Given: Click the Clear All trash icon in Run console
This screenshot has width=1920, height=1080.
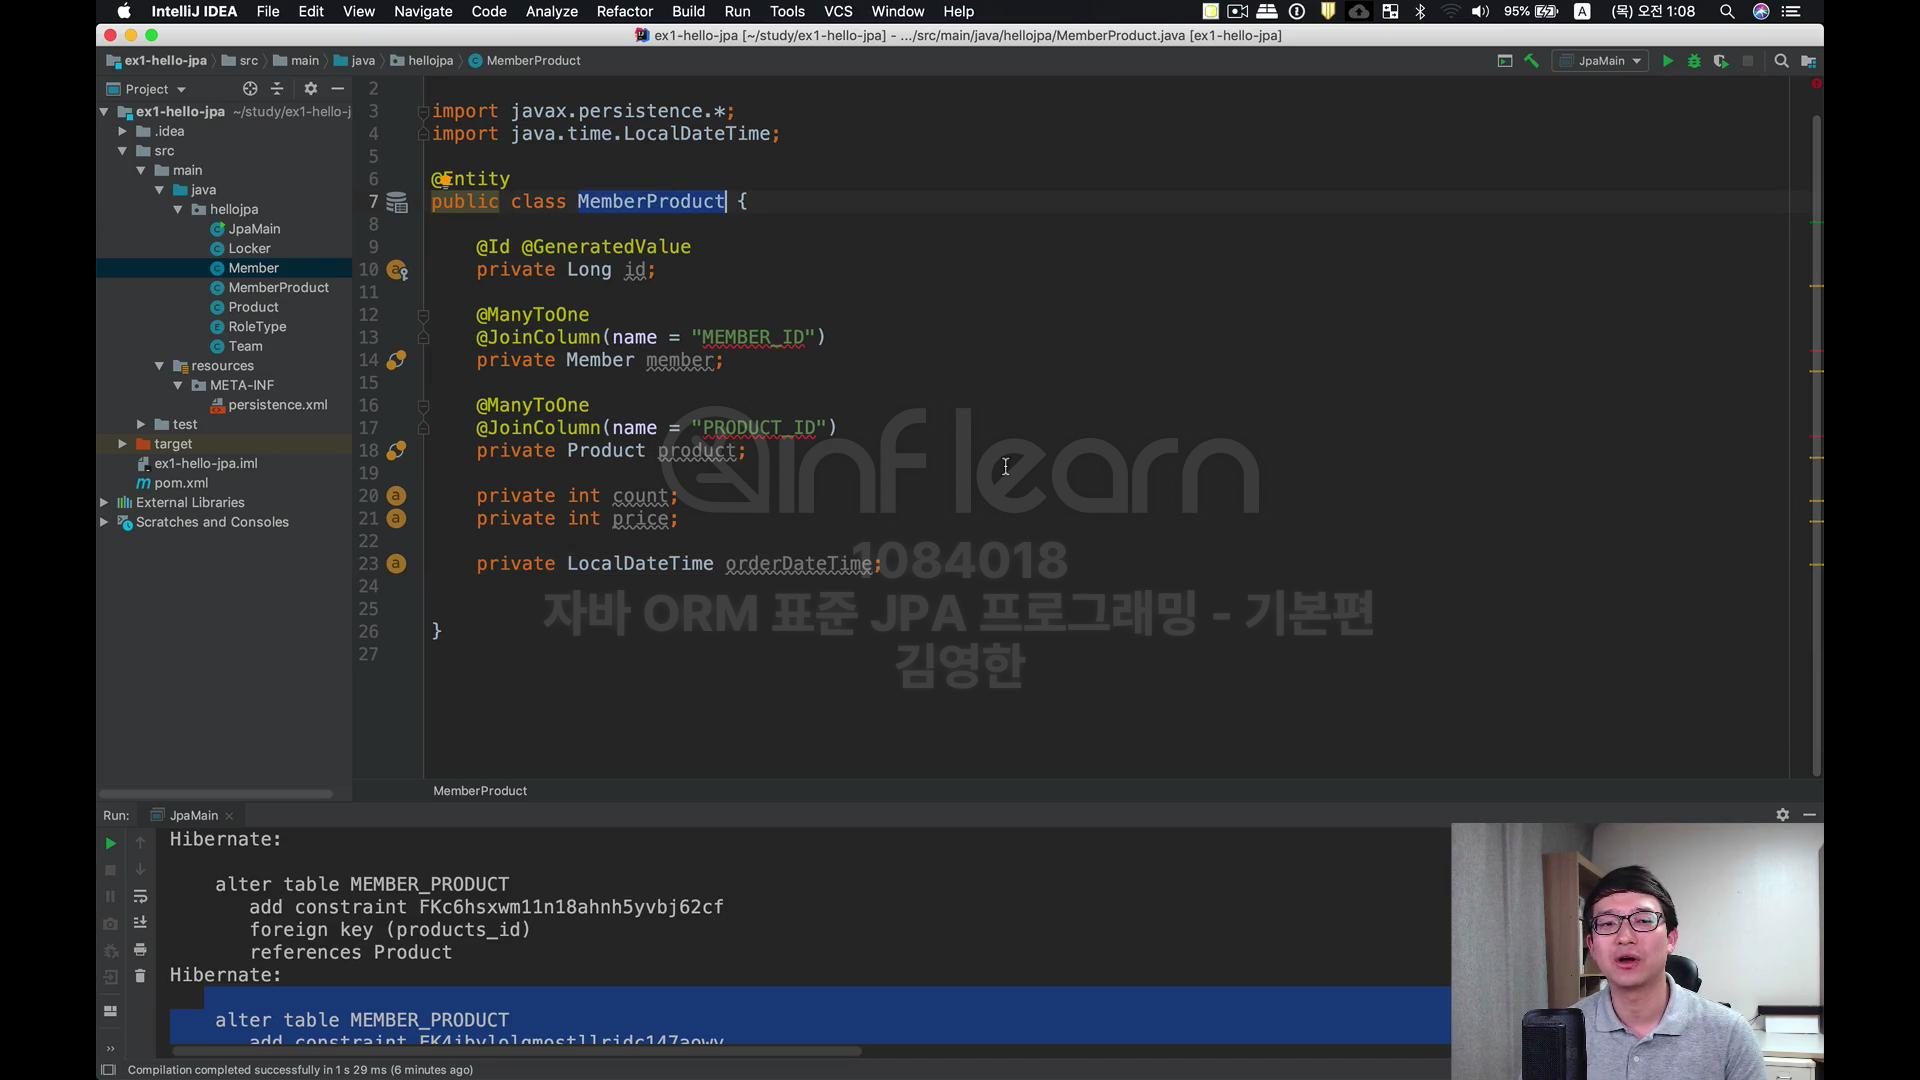Looking at the screenshot, I should click(x=140, y=976).
